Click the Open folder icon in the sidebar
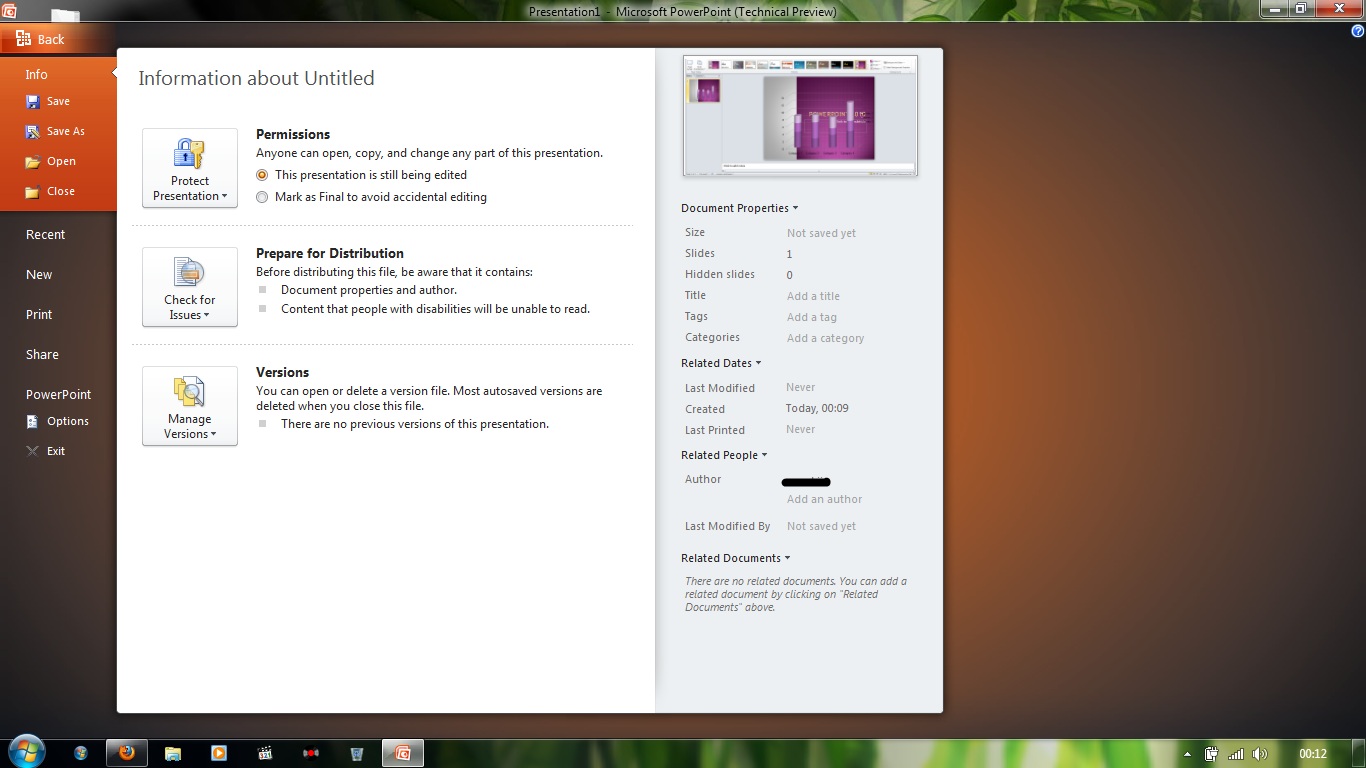Screen dimensions: 1366x768 33,161
